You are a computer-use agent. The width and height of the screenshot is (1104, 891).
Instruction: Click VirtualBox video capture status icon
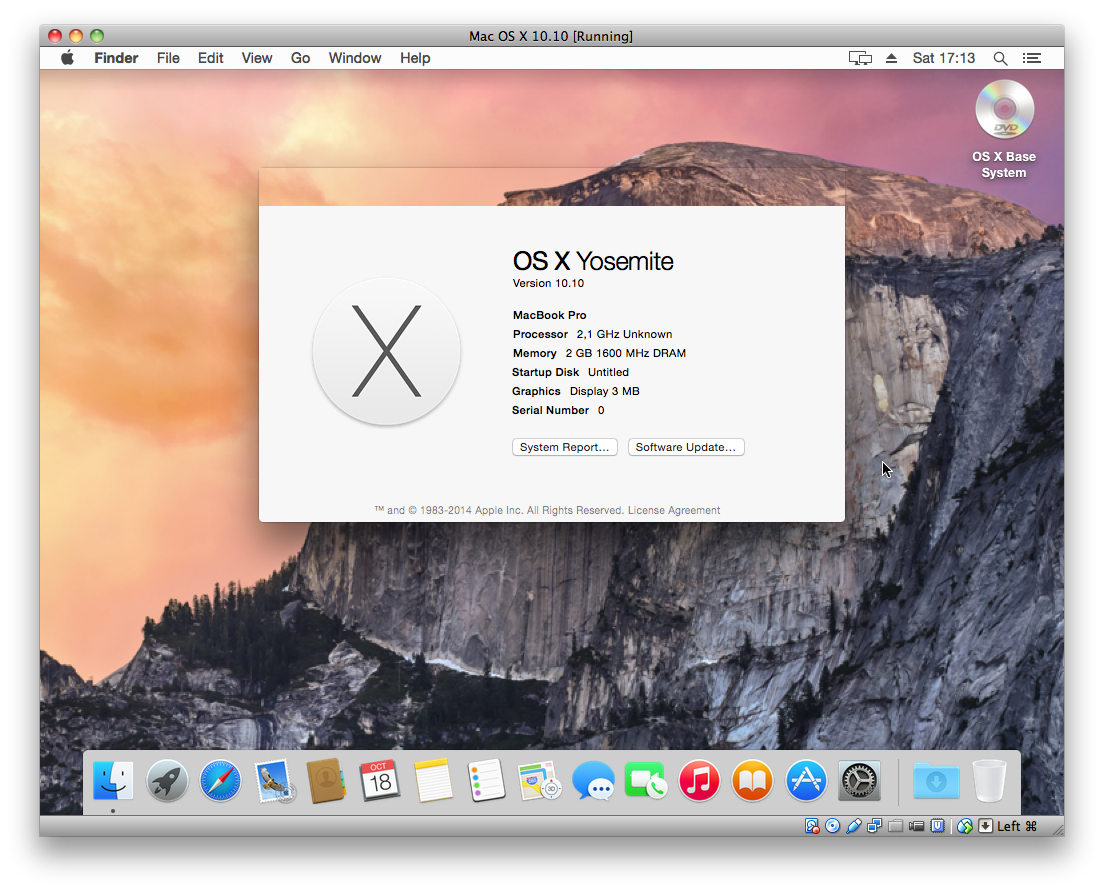(x=916, y=826)
